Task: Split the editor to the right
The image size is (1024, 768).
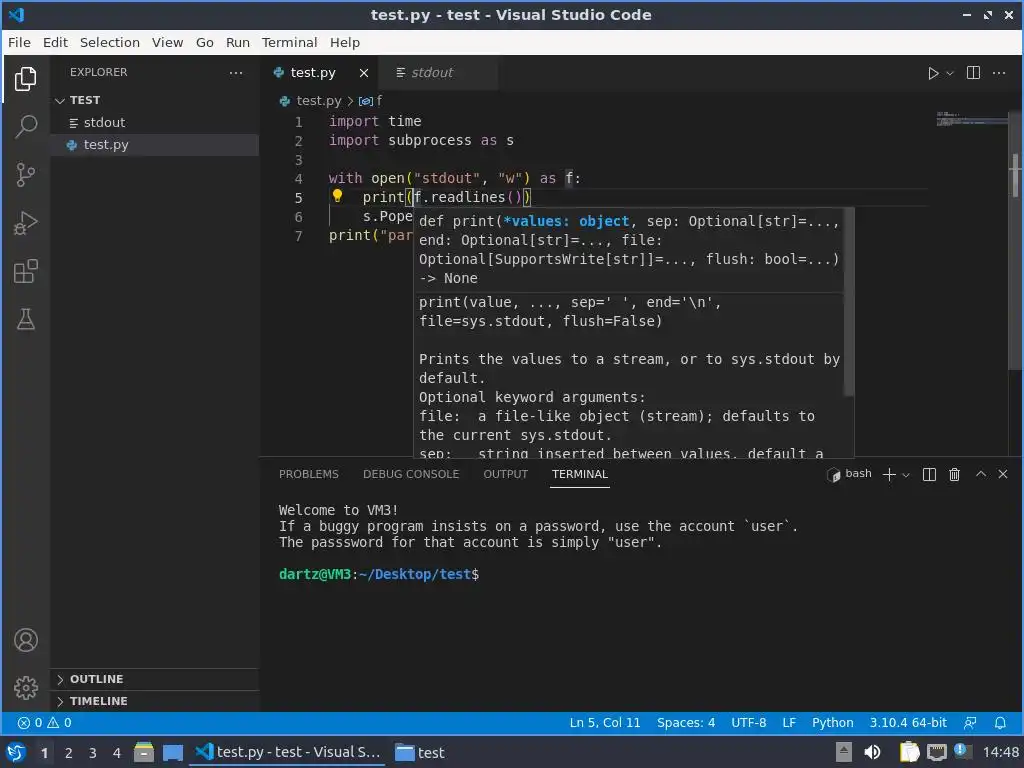Action: click(973, 72)
